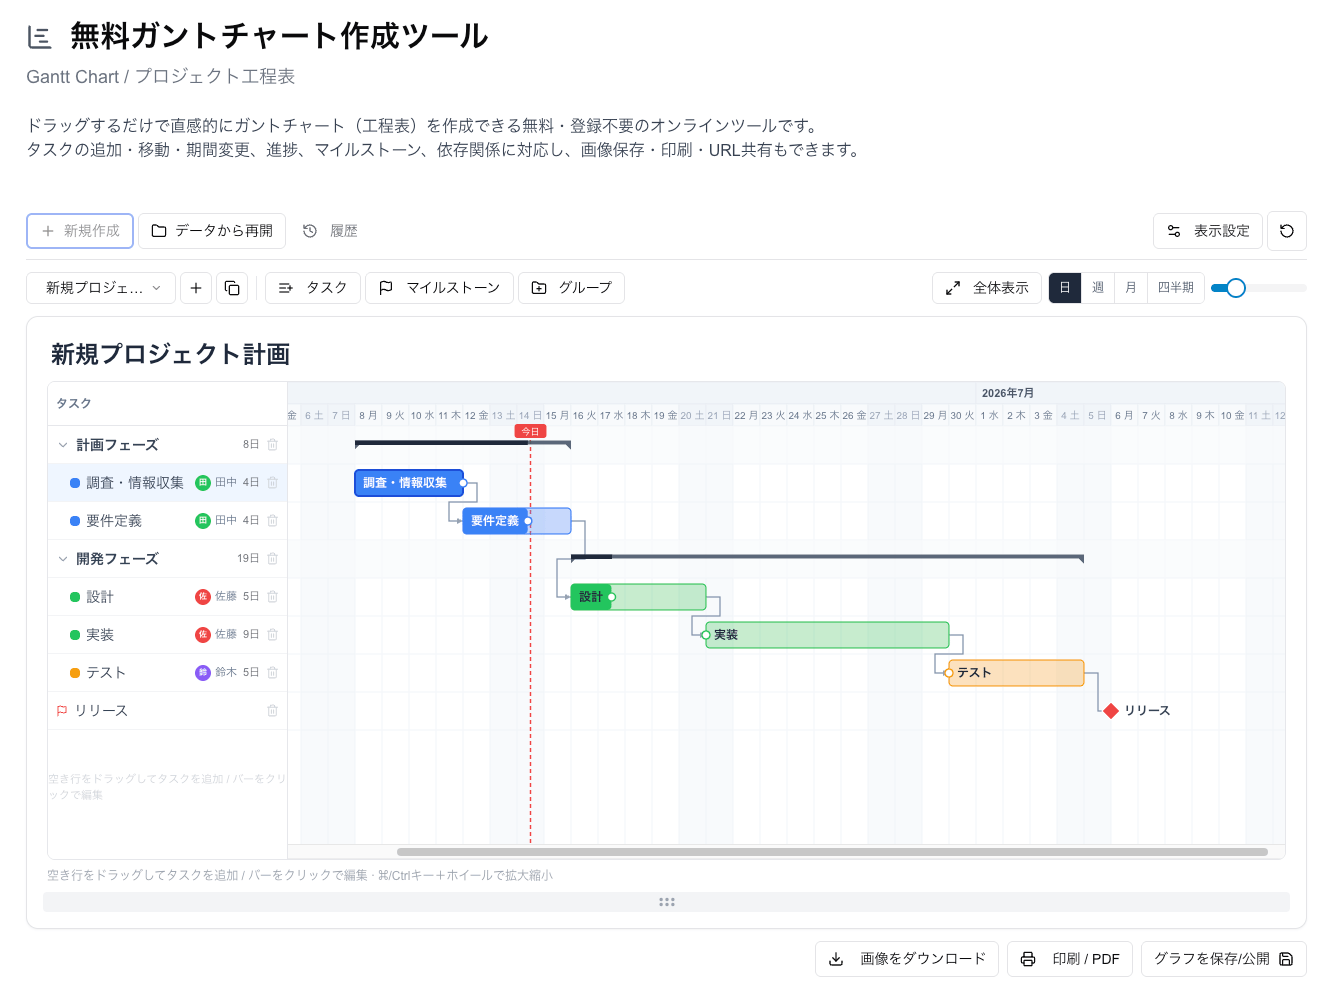This screenshot has width=1324, height=989.
Task: Click 佐藤 avatar on 実装 row
Action: click(203, 635)
